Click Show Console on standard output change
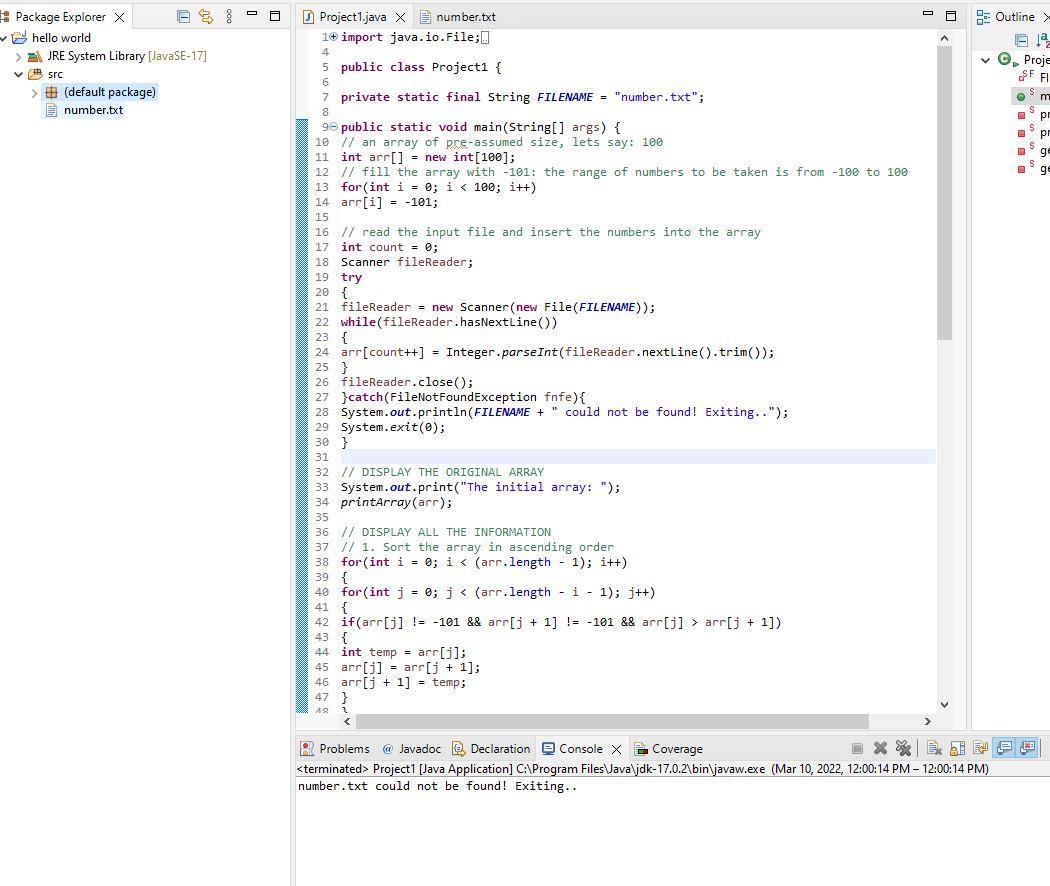The image size is (1050, 886). point(1004,748)
